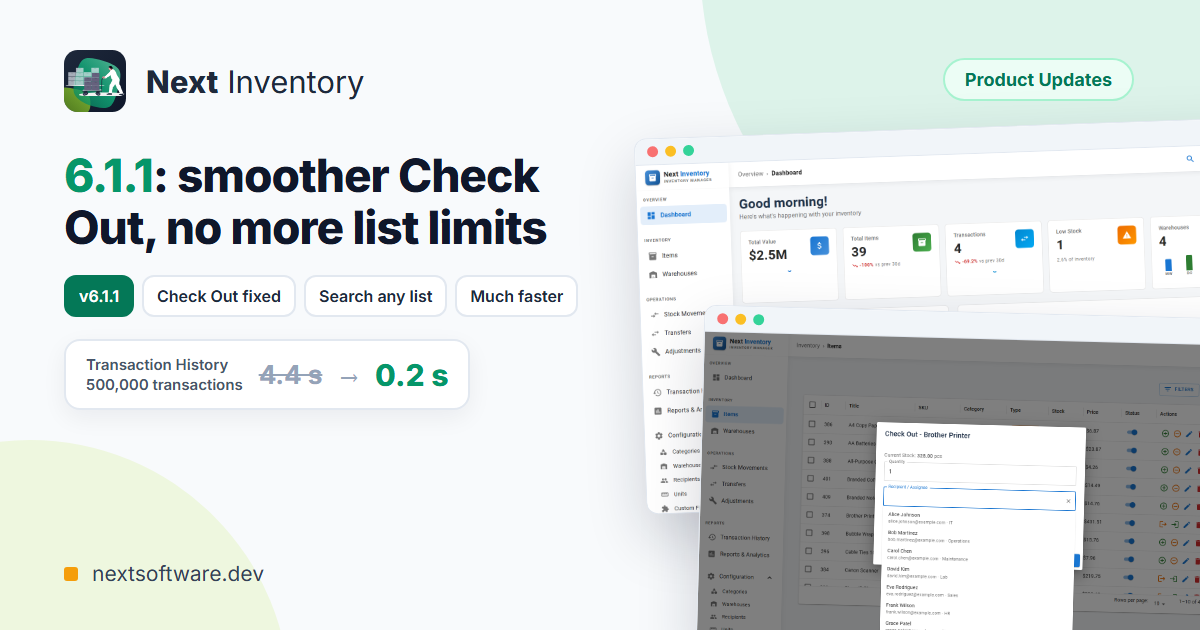This screenshot has height=630, width=1200.
Task: Click the Product Updates pill
Action: click(1038, 80)
